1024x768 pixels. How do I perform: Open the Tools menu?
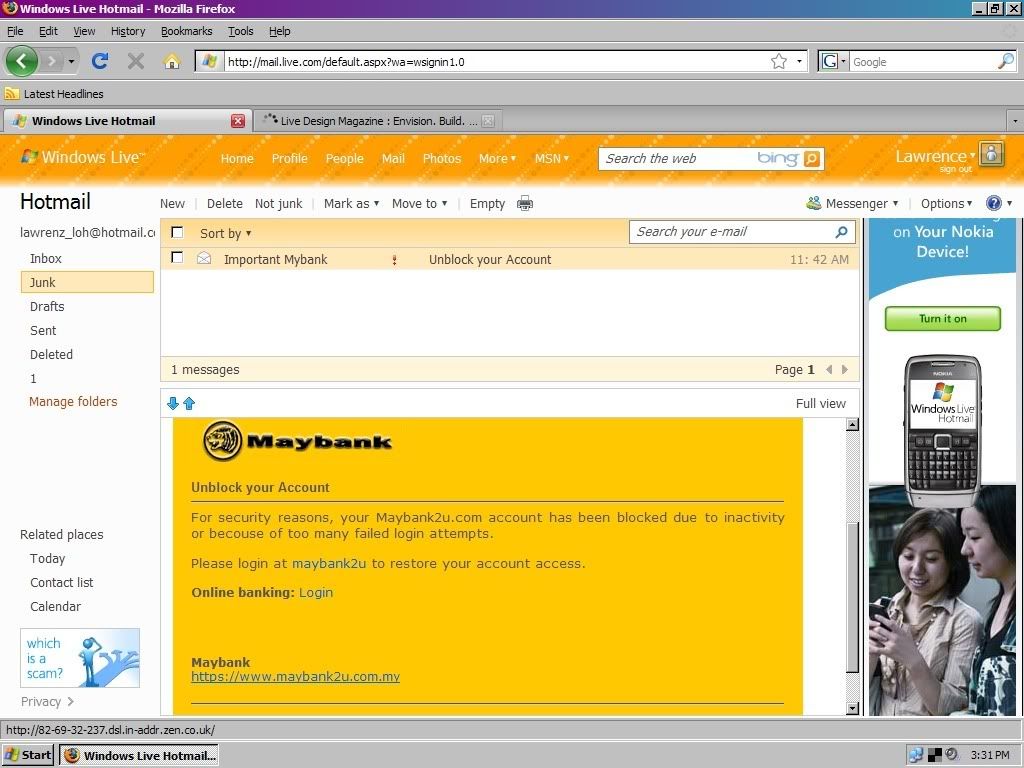coord(240,31)
